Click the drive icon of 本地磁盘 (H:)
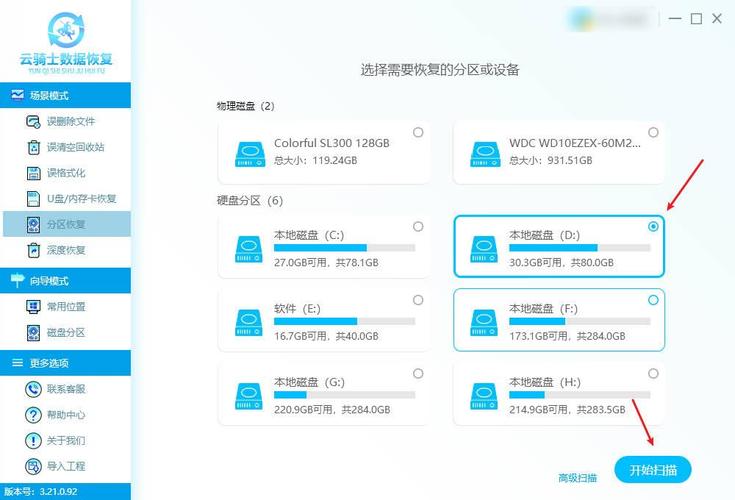 pos(484,396)
